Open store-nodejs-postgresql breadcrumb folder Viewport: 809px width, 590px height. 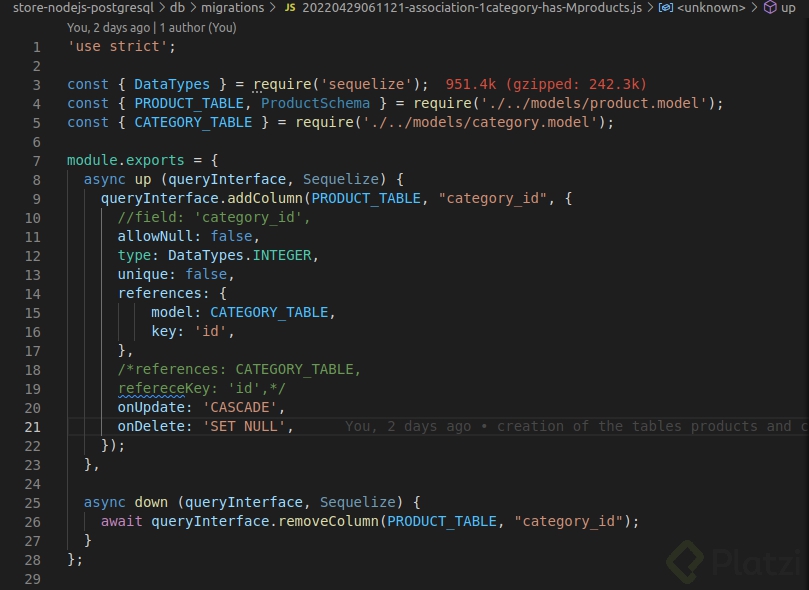[83, 8]
